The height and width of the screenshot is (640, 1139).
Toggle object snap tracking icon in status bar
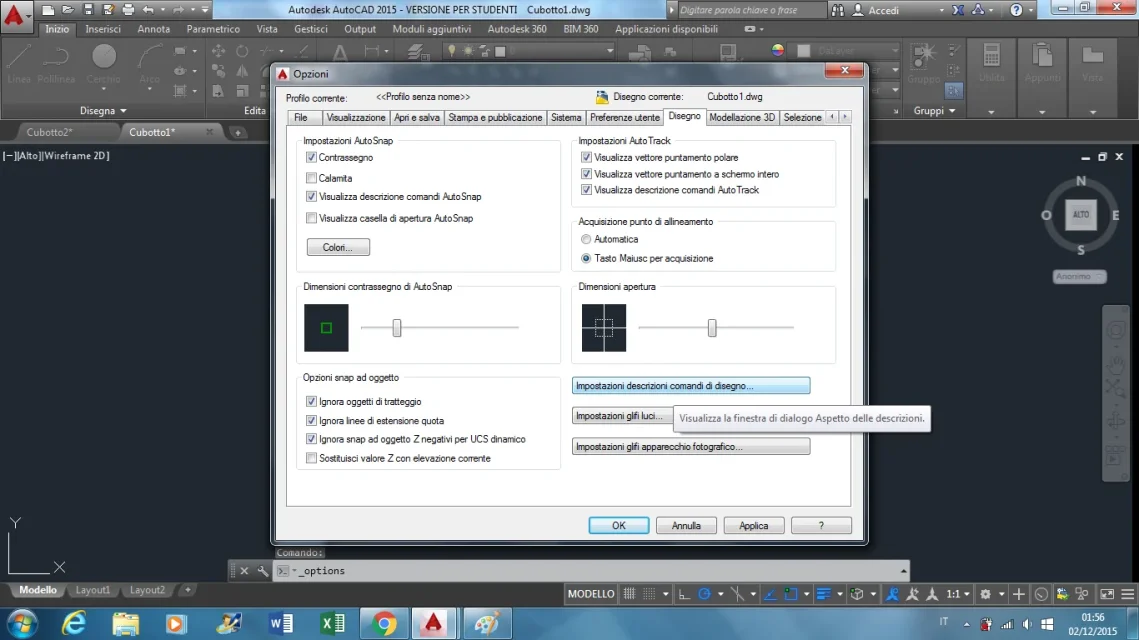tap(771, 594)
